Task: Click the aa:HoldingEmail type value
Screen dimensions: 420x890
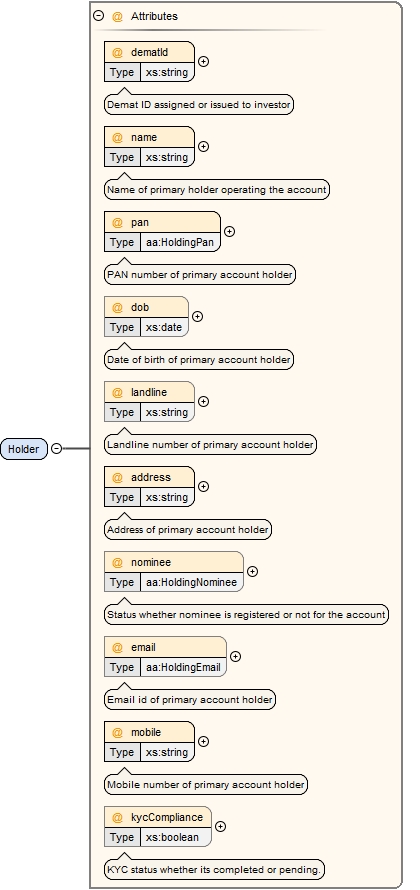Action: click(x=183, y=668)
